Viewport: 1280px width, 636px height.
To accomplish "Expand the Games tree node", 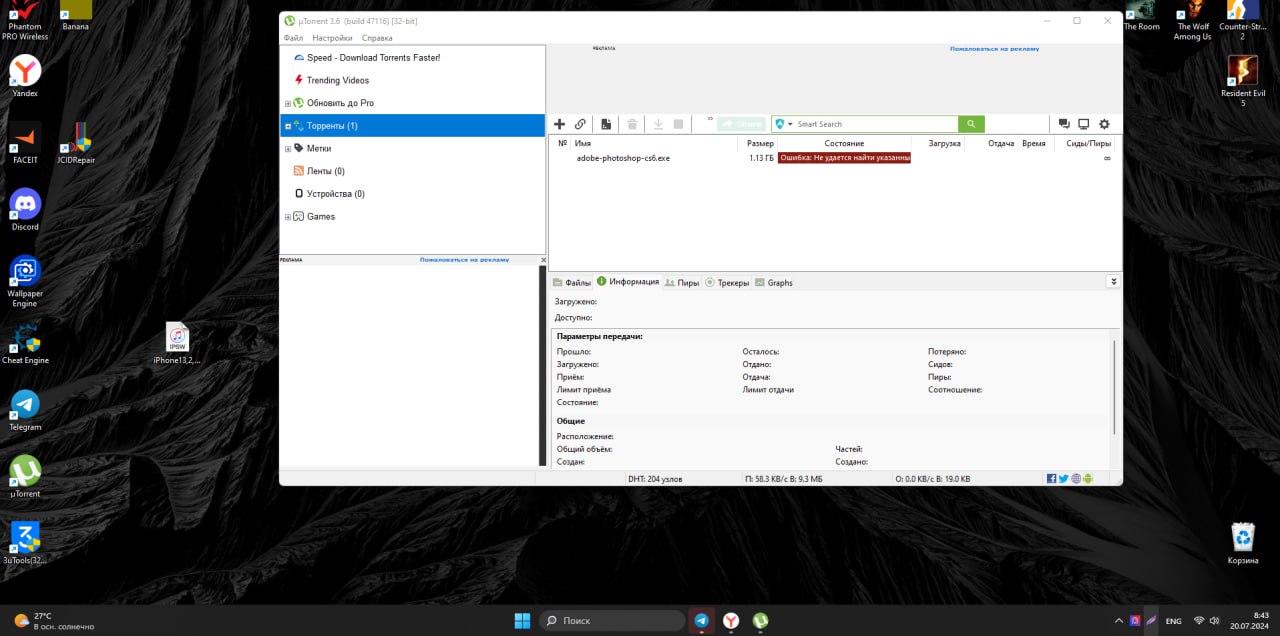I will (x=288, y=217).
